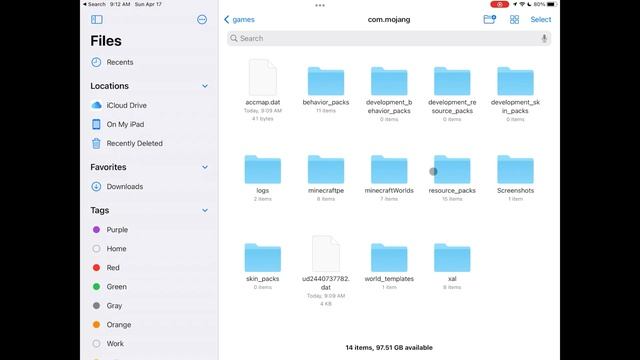640x360 pixels.
Task: Open the more options ellipsis in sidebar
Action: point(202,19)
